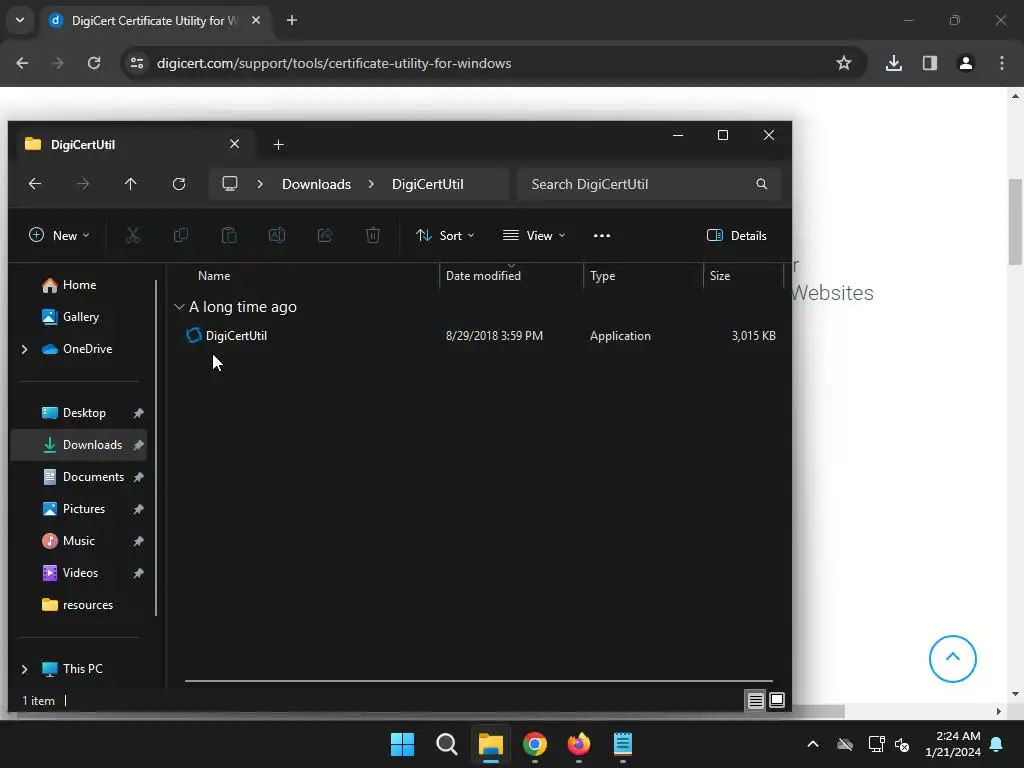Click the Share icon in Explorer toolbar

point(325,235)
